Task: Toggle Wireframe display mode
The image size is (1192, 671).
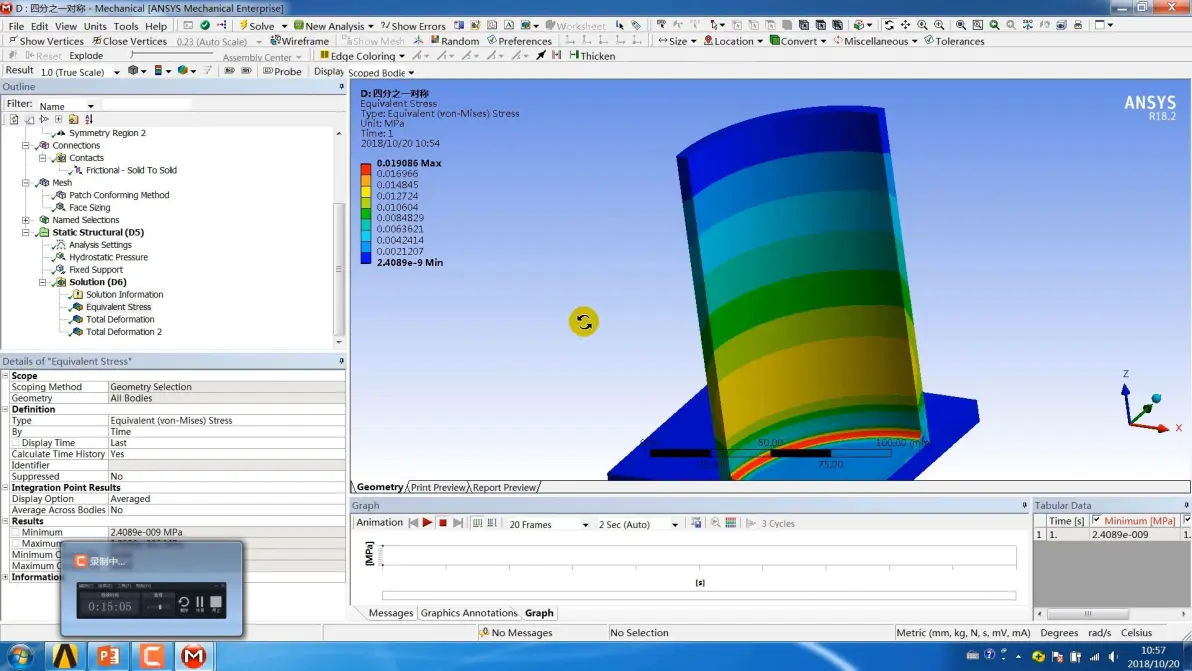Action: [300, 41]
